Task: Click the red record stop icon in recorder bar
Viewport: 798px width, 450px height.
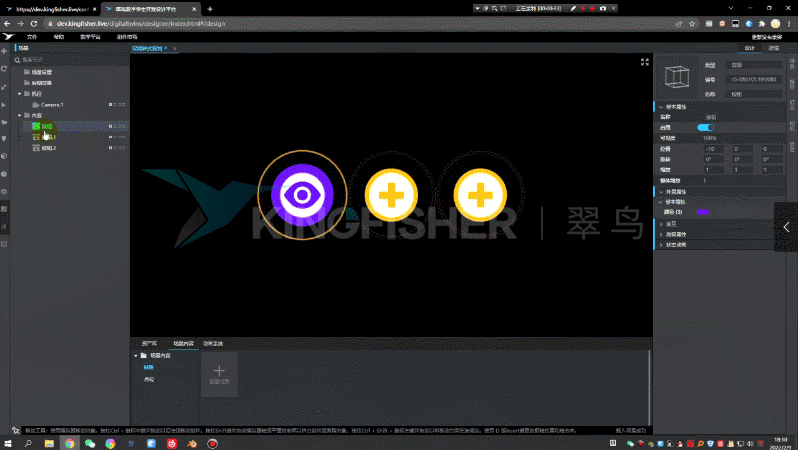Action: pyautogui.click(x=592, y=9)
